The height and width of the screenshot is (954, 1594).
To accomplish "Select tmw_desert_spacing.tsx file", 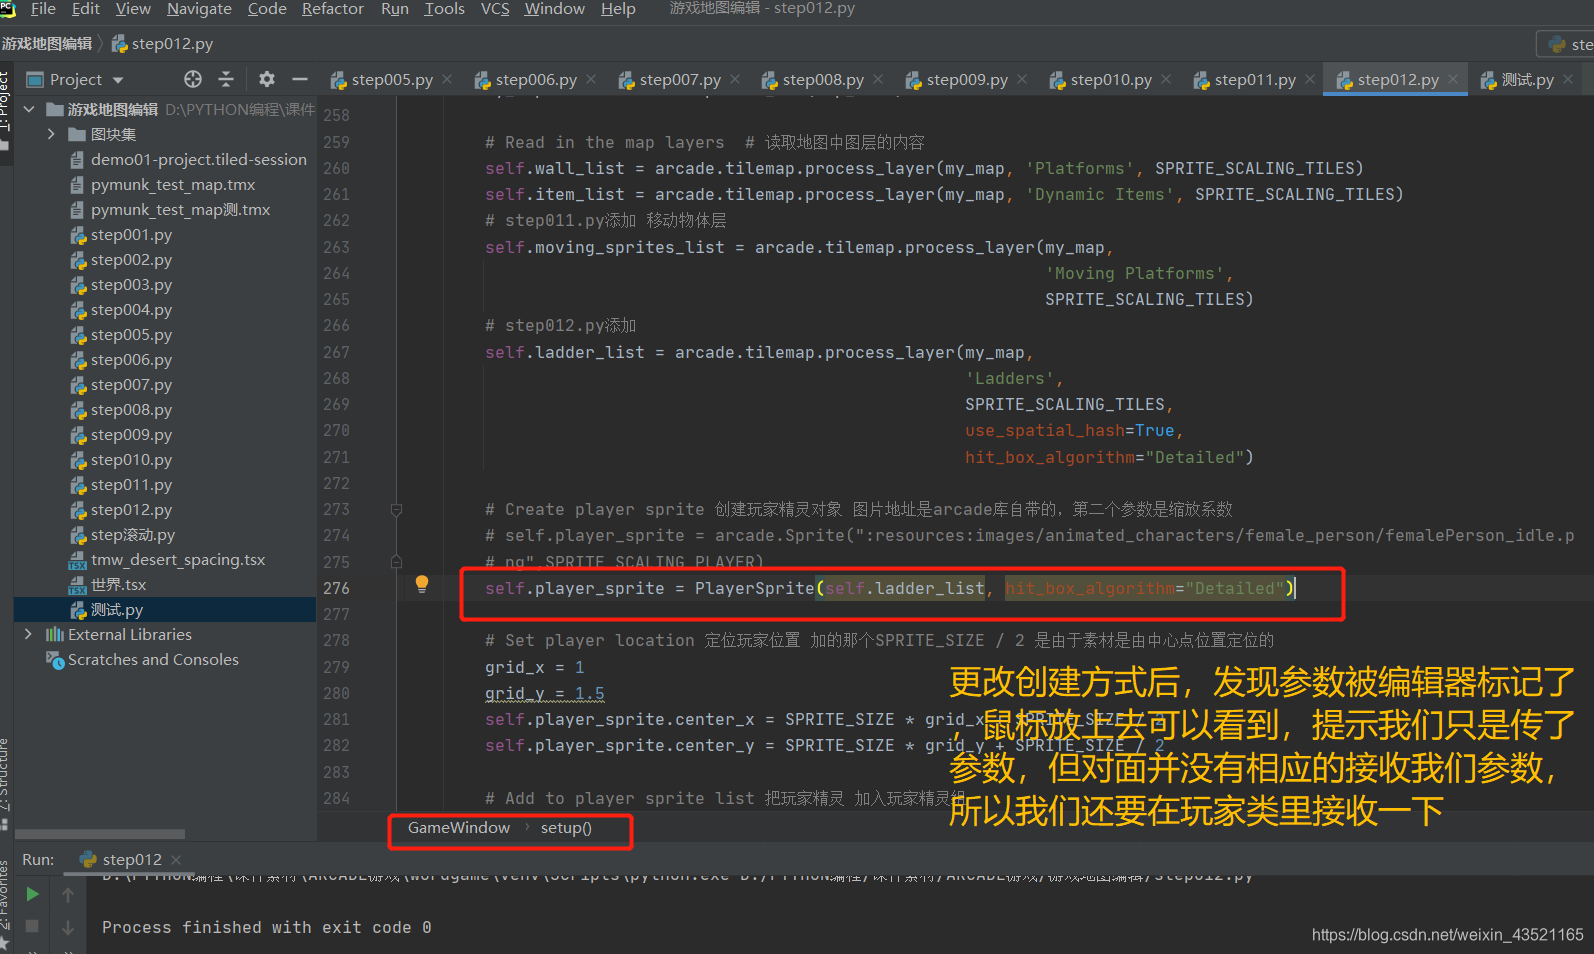I will [177, 560].
